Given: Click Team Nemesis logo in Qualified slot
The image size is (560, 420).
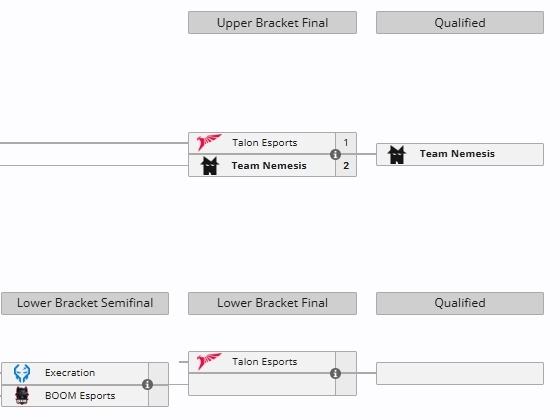Looking at the screenshot, I should click(397, 155).
